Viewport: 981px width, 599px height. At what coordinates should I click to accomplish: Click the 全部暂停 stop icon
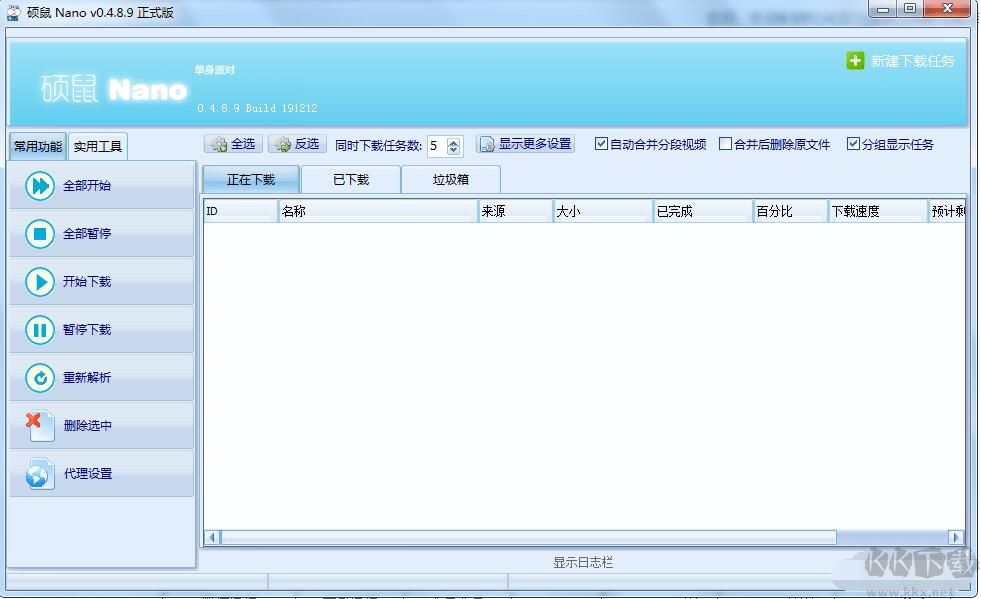[x=40, y=233]
